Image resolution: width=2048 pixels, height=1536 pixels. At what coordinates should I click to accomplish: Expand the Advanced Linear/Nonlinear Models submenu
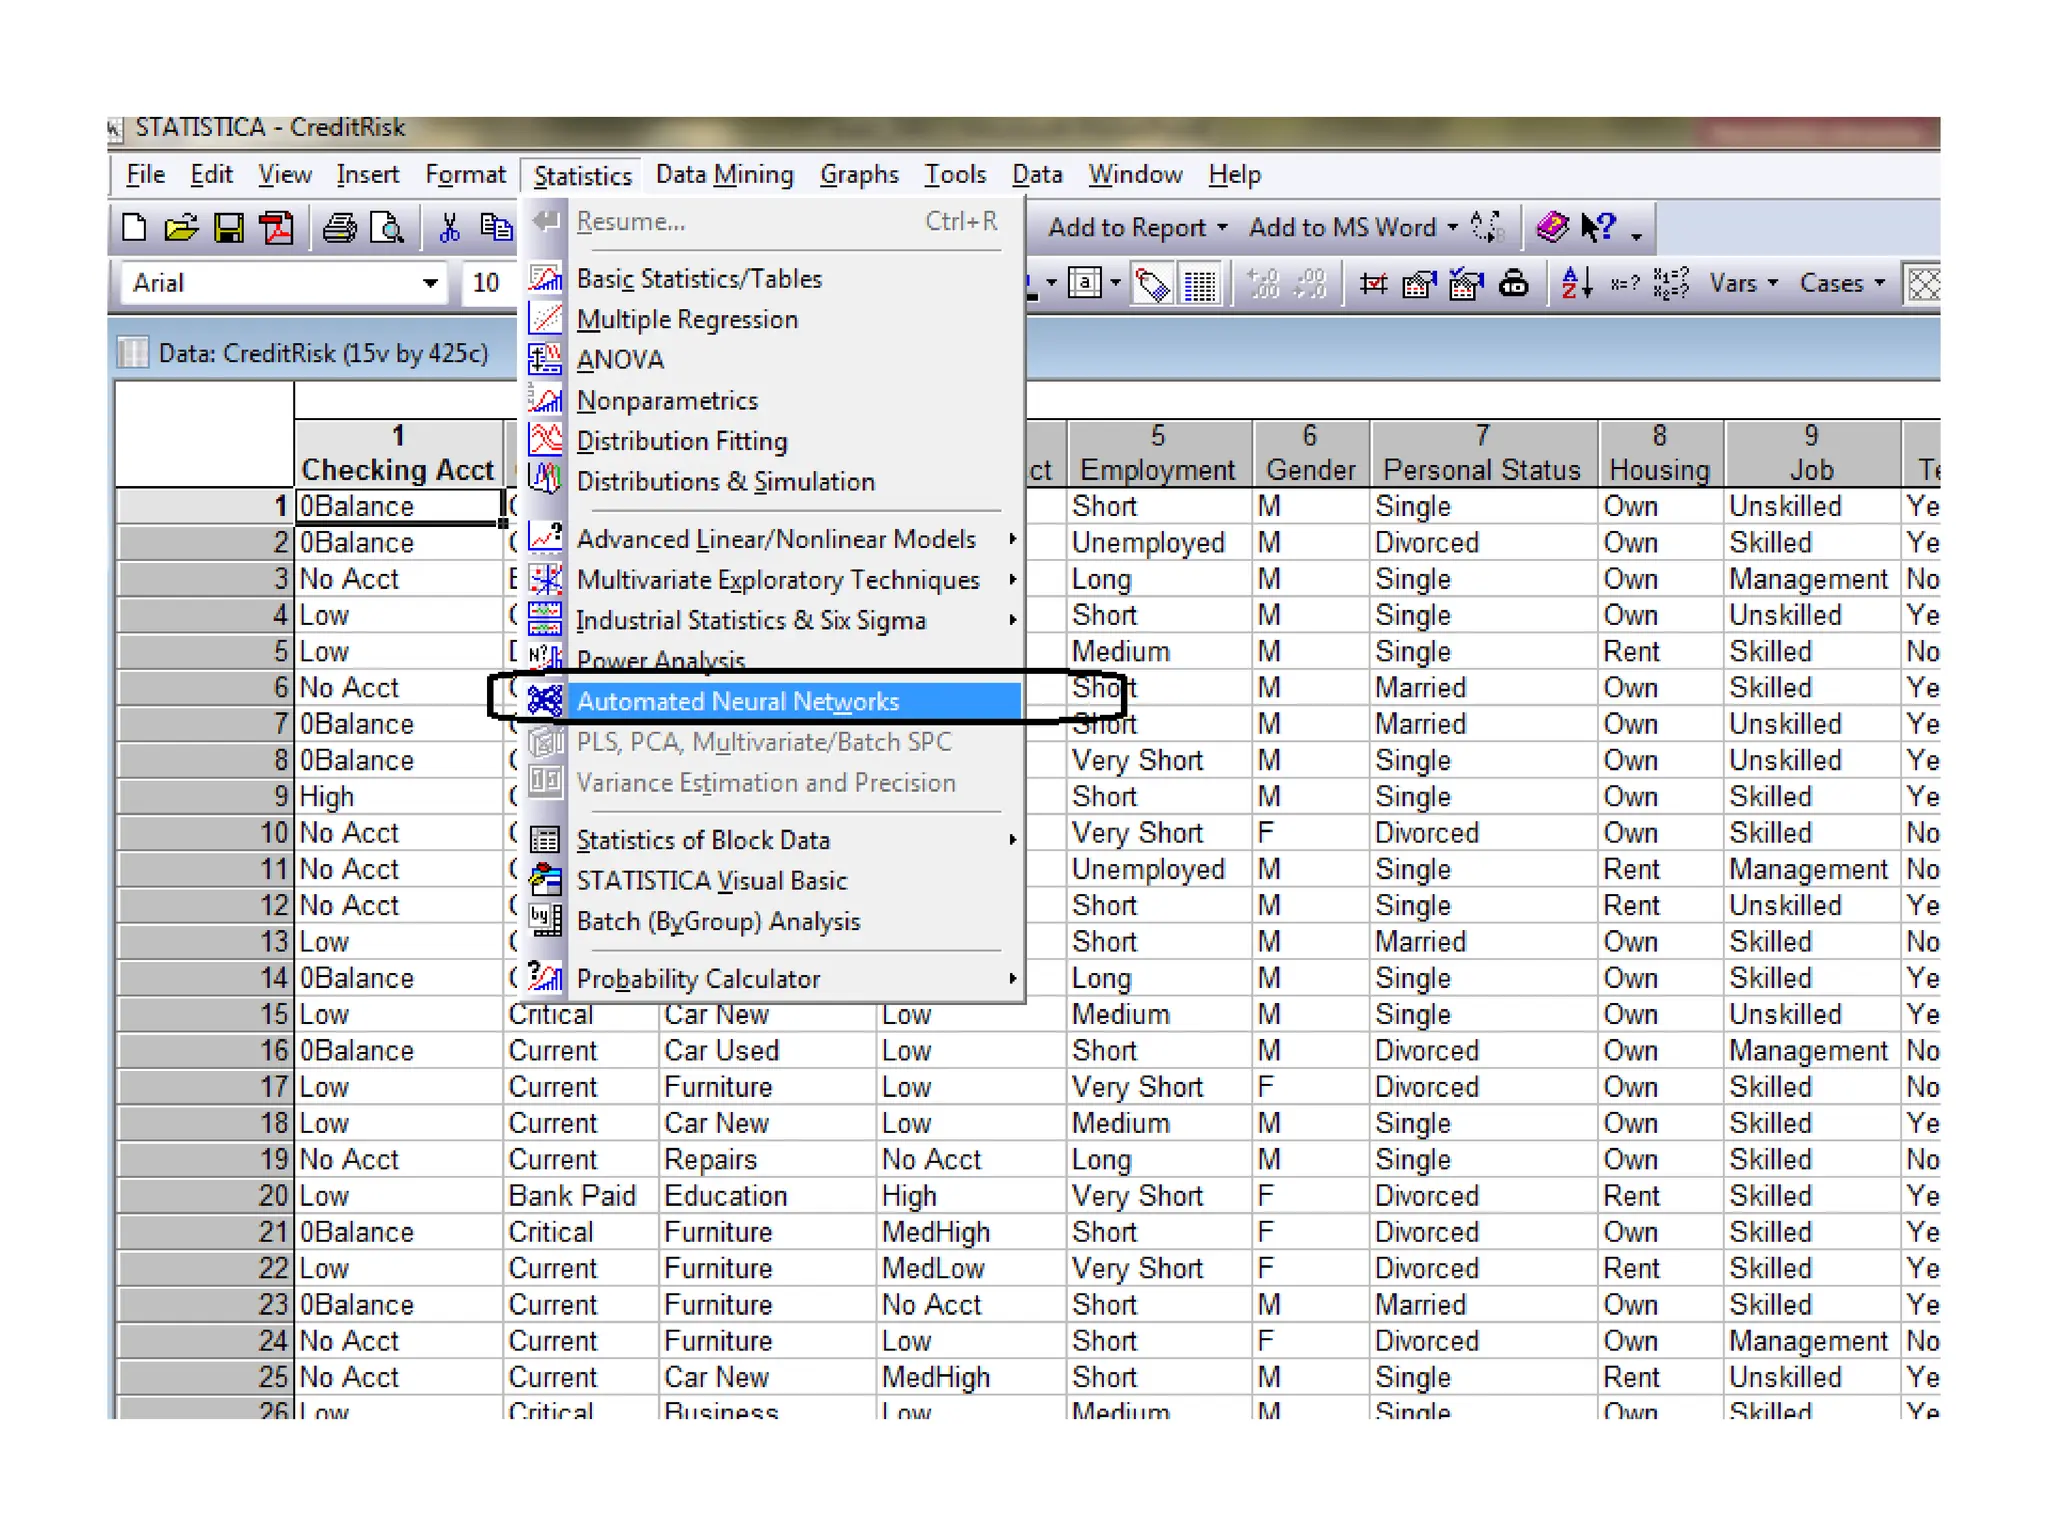pos(776,539)
